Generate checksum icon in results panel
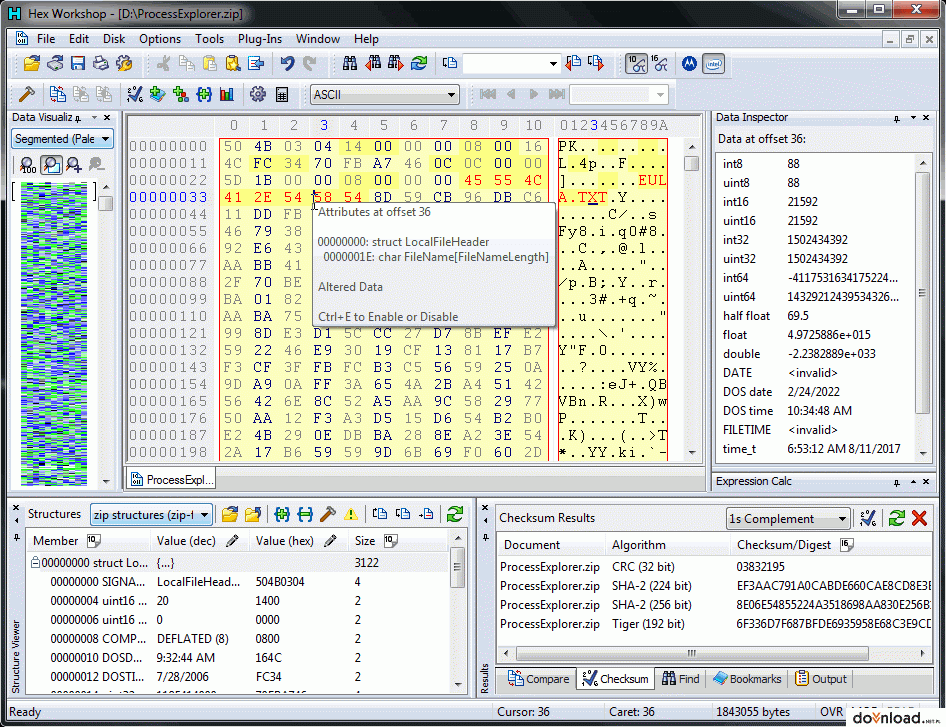946x727 pixels. pos(868,518)
